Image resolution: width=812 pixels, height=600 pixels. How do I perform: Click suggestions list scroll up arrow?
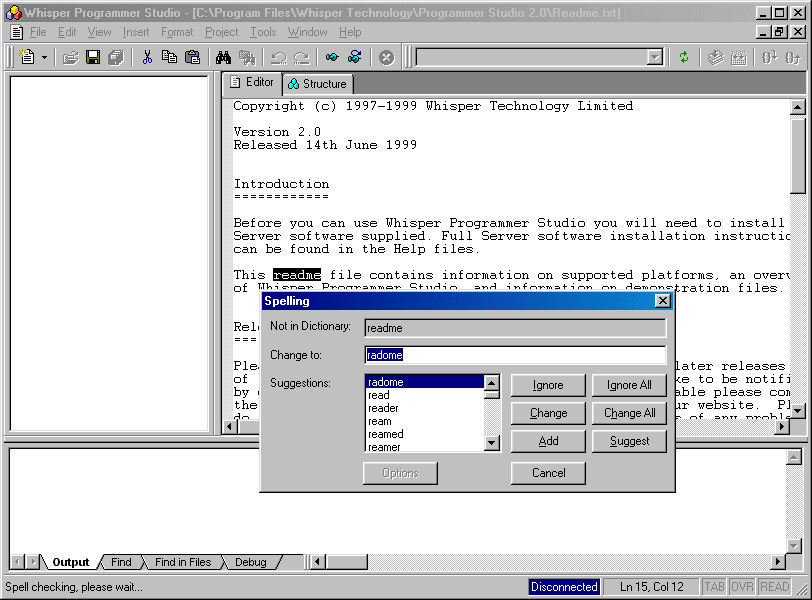click(x=491, y=383)
